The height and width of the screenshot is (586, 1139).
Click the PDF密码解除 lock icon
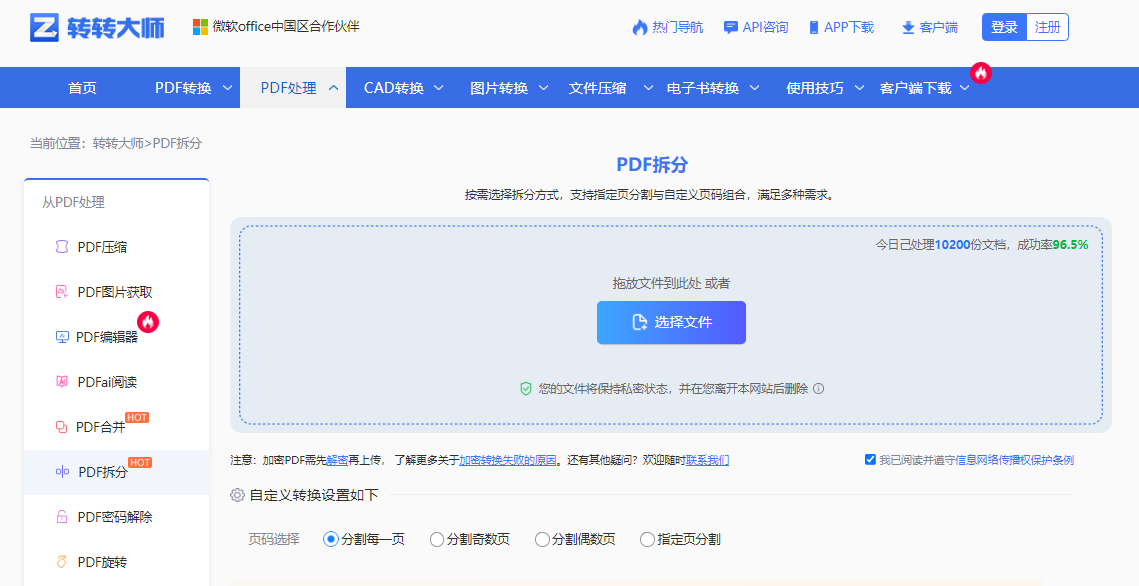(62, 517)
